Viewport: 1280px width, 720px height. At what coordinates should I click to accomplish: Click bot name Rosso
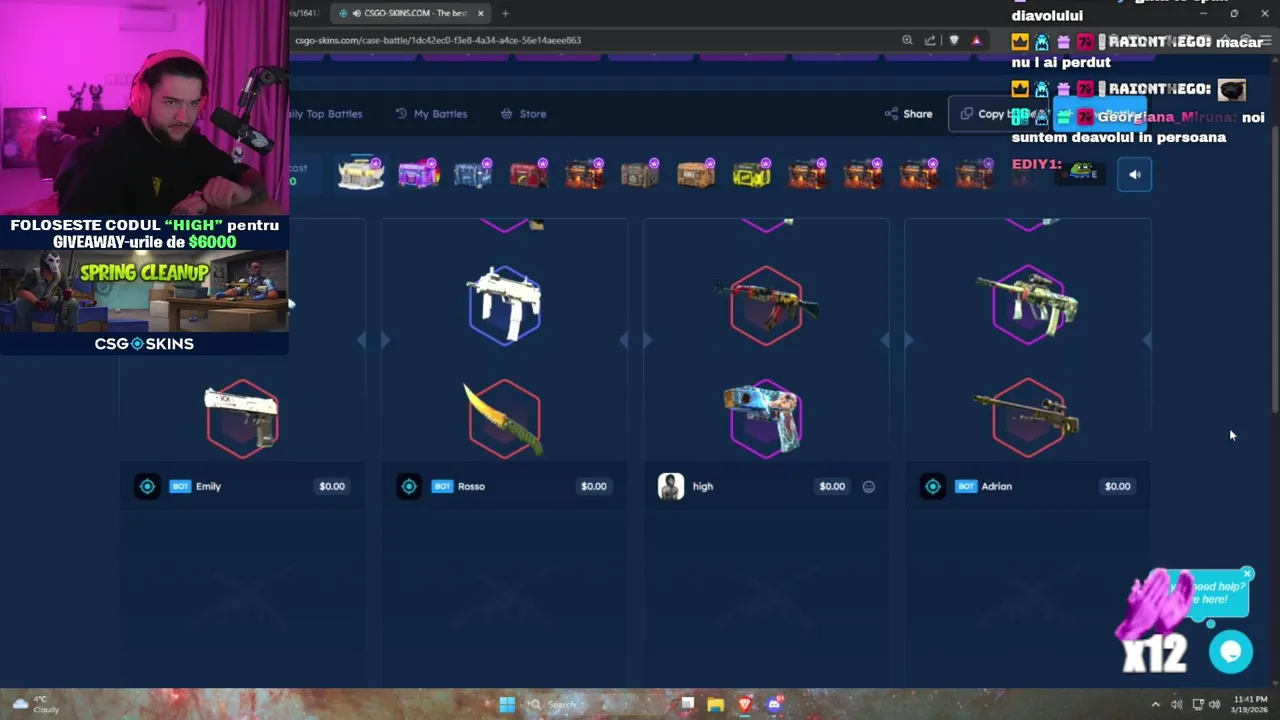pyautogui.click(x=471, y=486)
